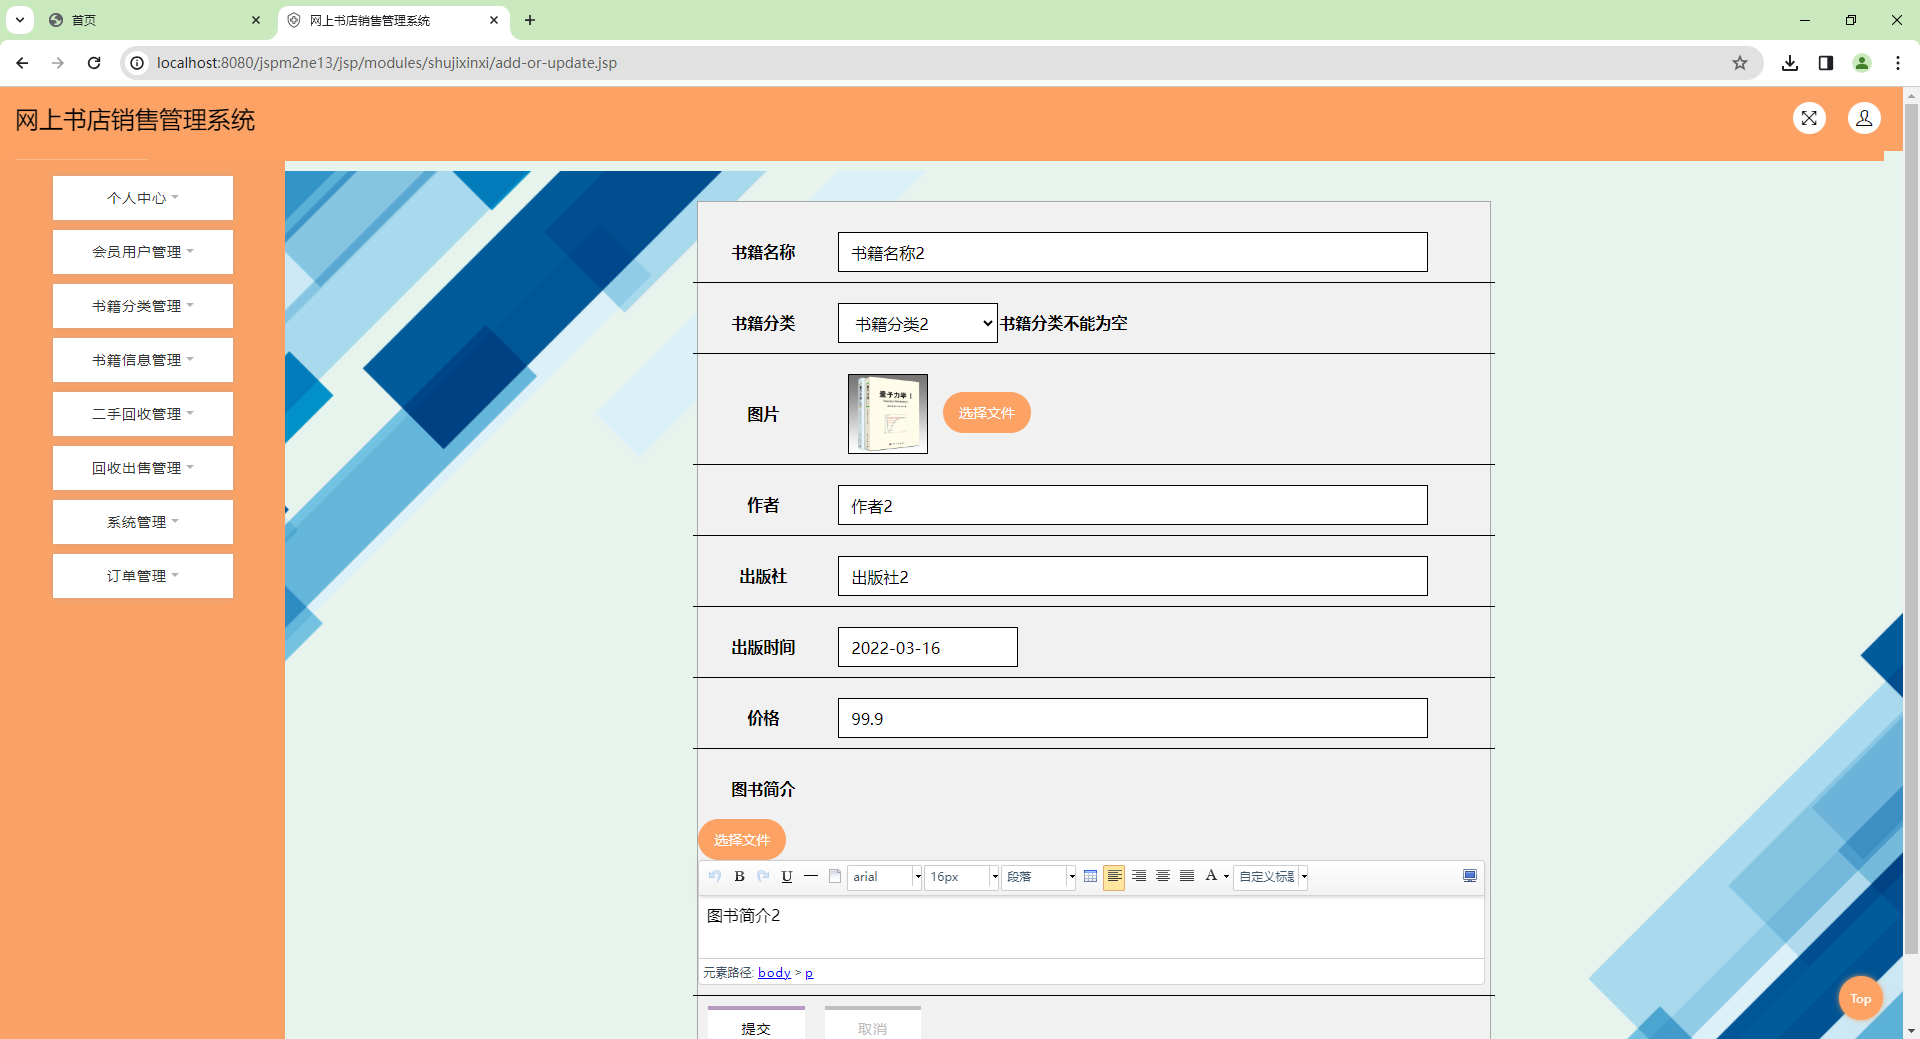This screenshot has width=1920, height=1039.
Task: Click the redo arrow icon in the editor
Action: tap(763, 877)
